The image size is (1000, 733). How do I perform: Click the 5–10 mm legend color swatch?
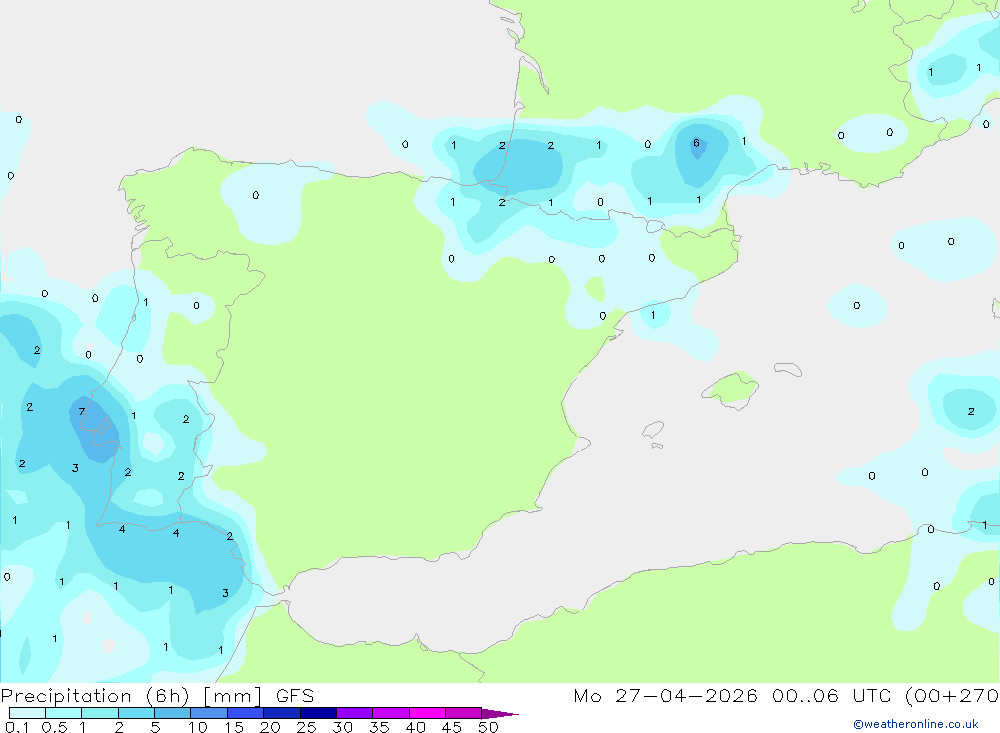point(173,713)
